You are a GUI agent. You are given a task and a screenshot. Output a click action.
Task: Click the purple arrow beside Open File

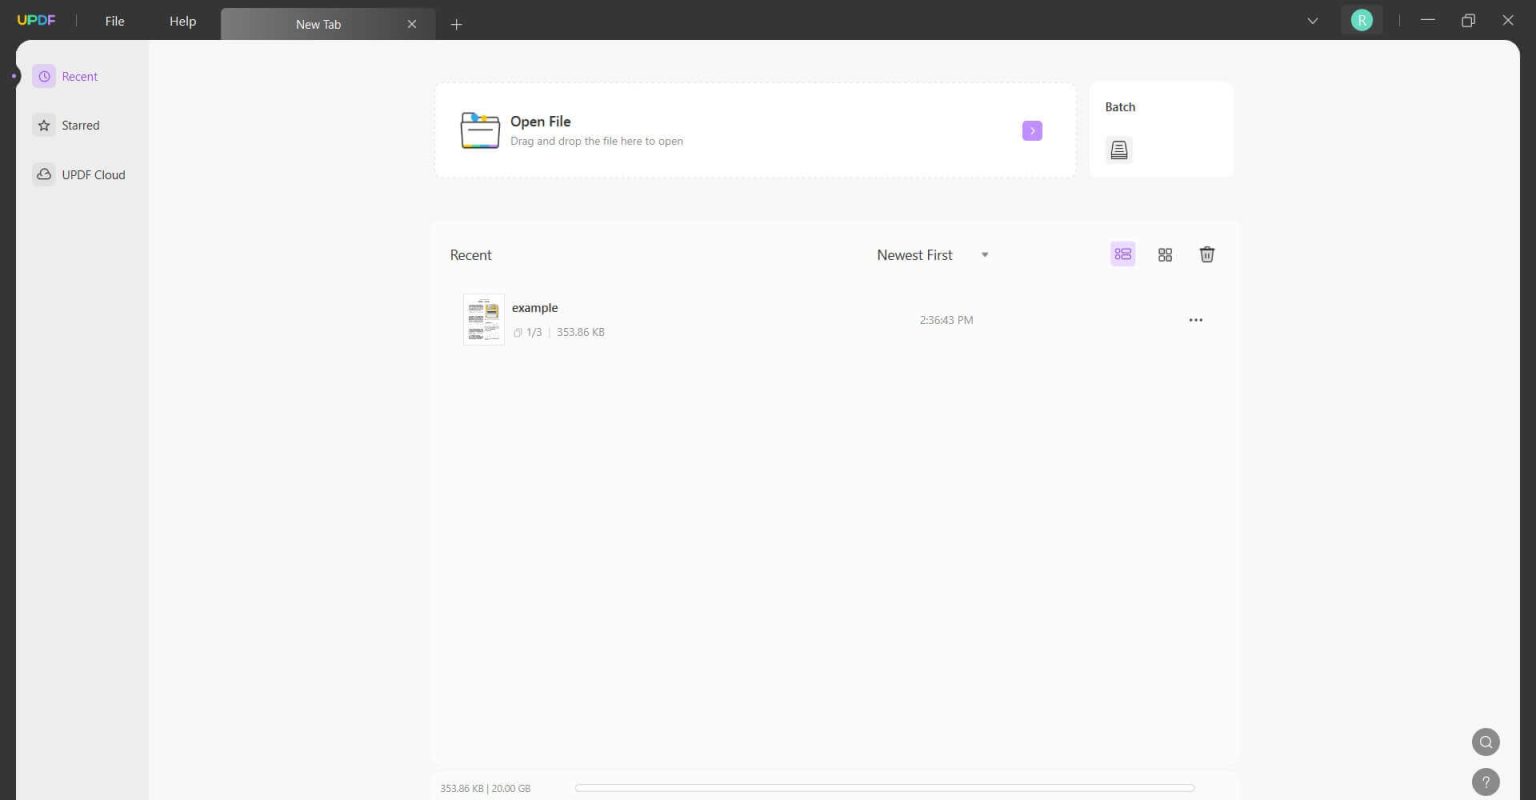pyautogui.click(x=1032, y=130)
